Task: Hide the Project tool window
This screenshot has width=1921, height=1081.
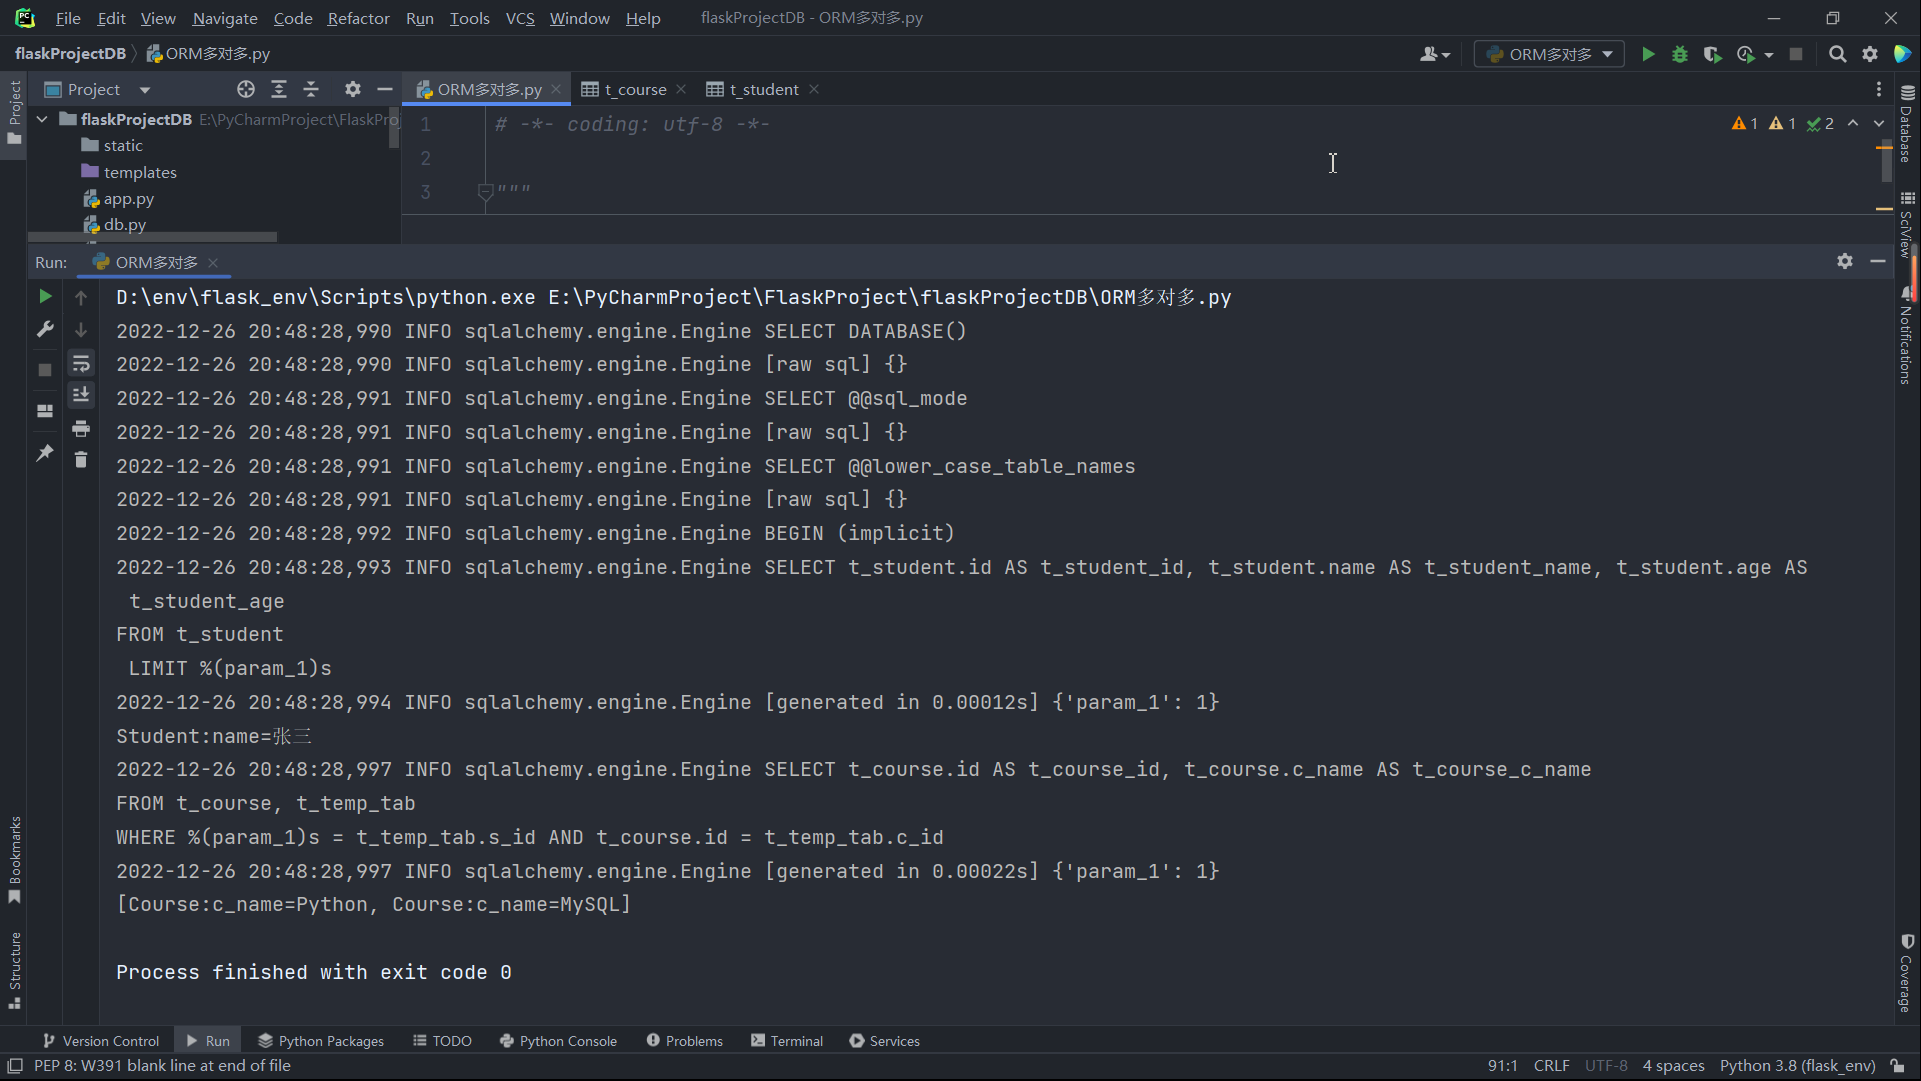Action: (x=384, y=89)
